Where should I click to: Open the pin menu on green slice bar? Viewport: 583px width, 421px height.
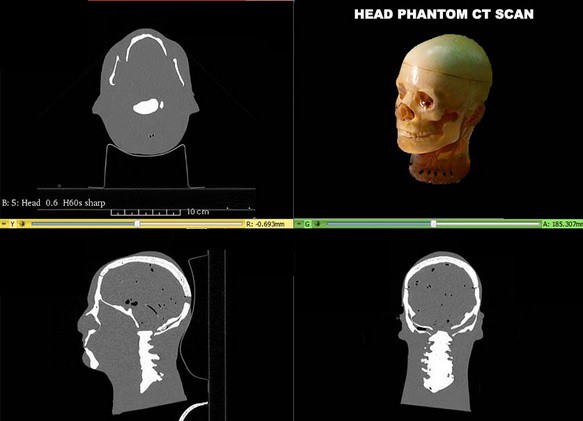pos(299,224)
